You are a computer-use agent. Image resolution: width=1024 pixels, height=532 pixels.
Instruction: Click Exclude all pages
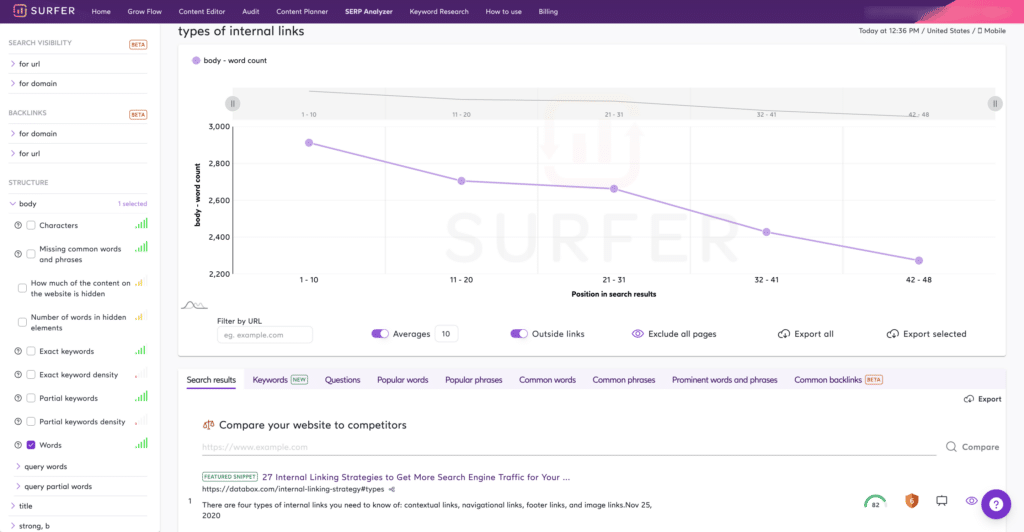coord(674,334)
